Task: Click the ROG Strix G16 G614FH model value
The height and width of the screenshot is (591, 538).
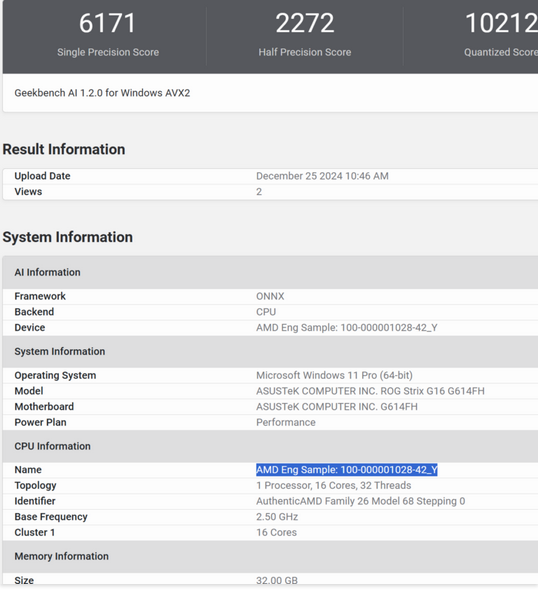Action: 370,391
